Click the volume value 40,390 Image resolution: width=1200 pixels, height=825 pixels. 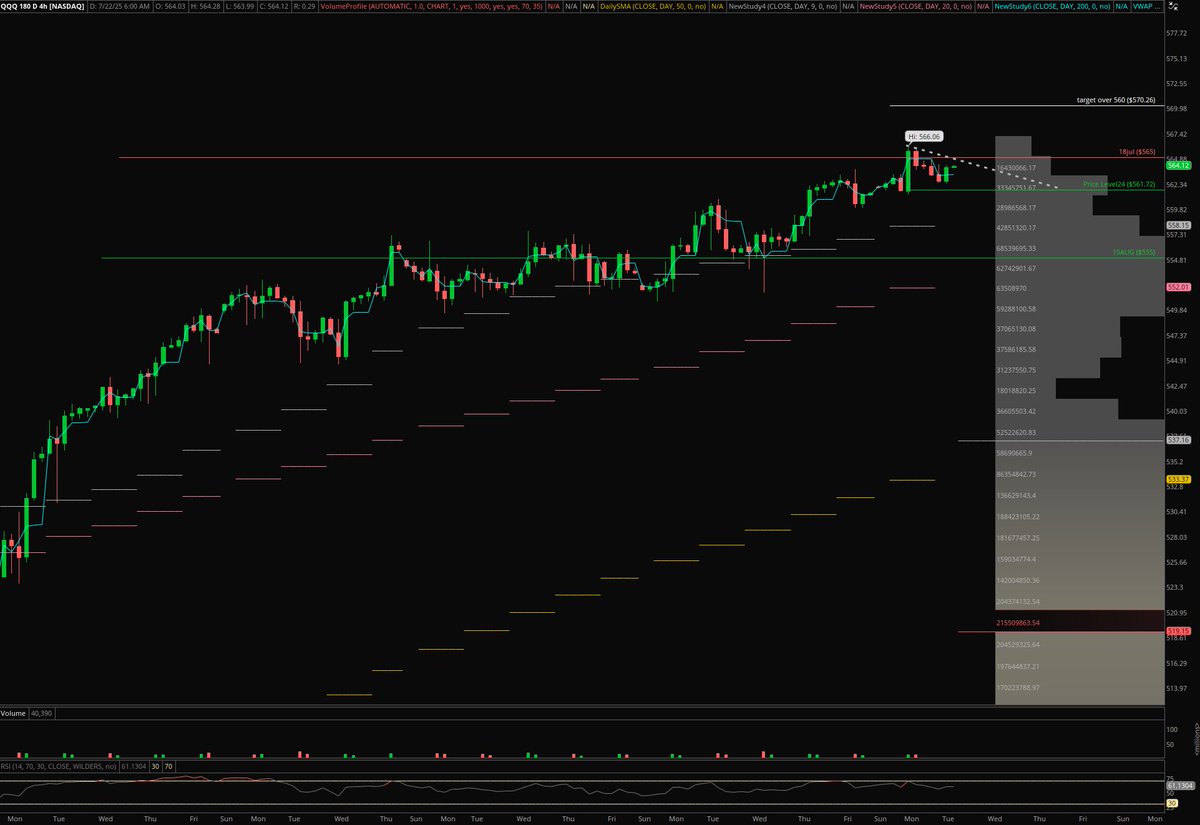tap(42, 714)
